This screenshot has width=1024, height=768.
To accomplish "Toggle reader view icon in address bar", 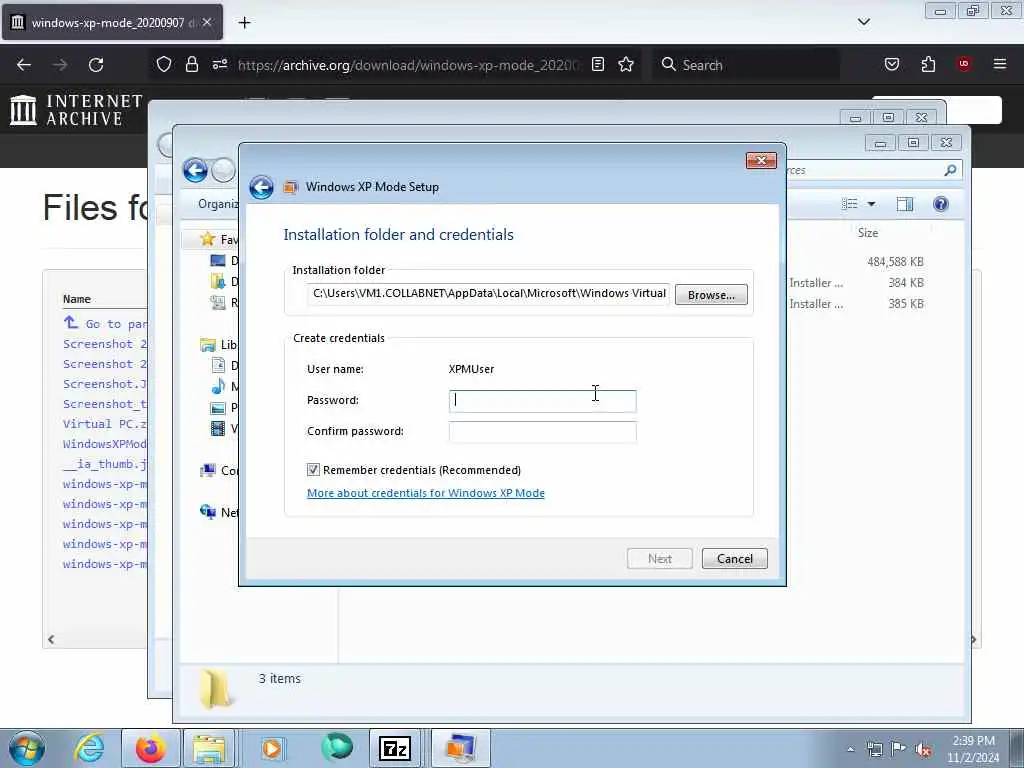I will (598, 65).
